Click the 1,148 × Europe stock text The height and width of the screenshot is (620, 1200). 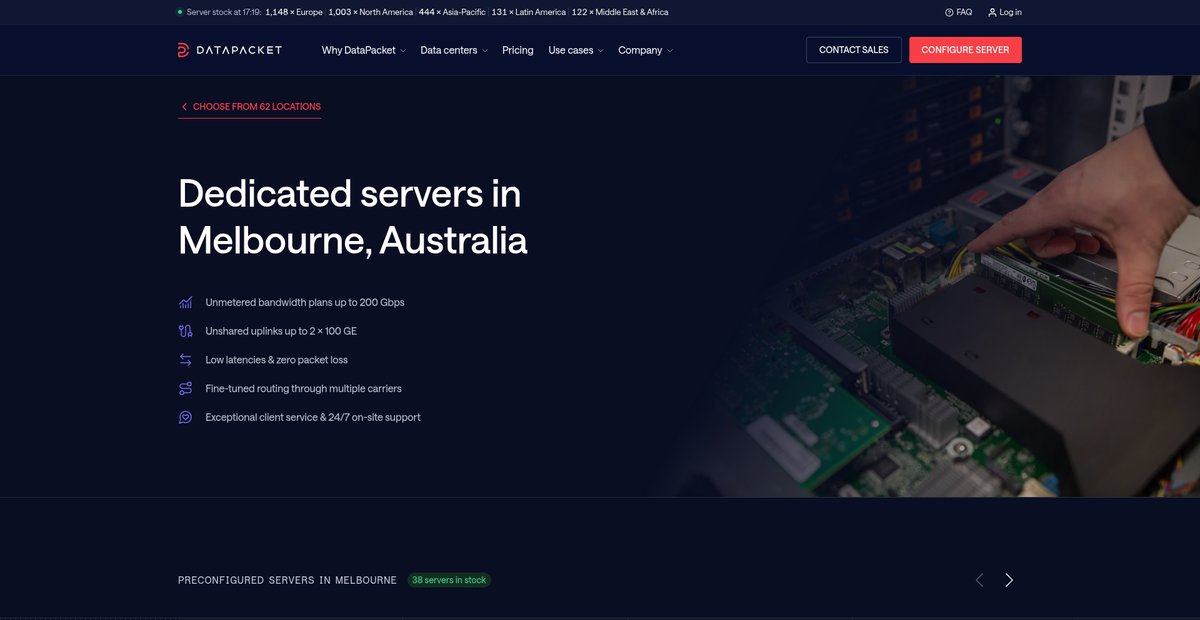pos(294,12)
